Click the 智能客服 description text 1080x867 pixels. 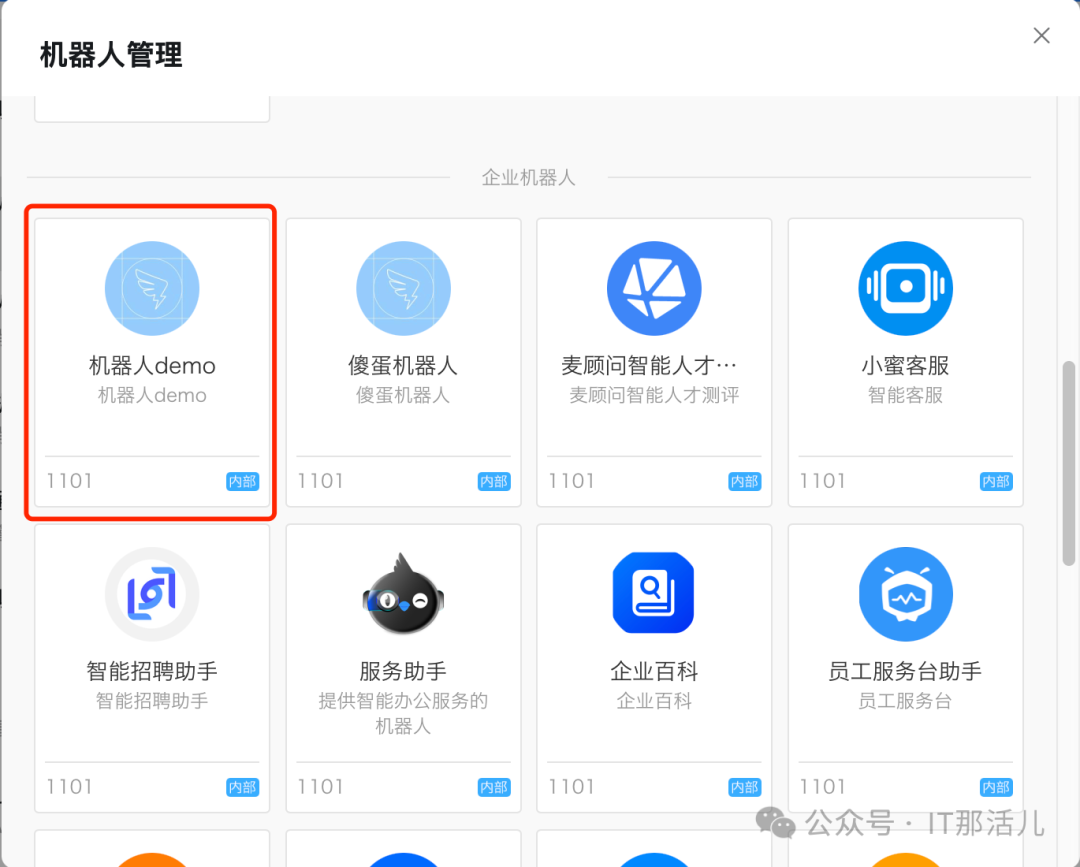coord(905,395)
